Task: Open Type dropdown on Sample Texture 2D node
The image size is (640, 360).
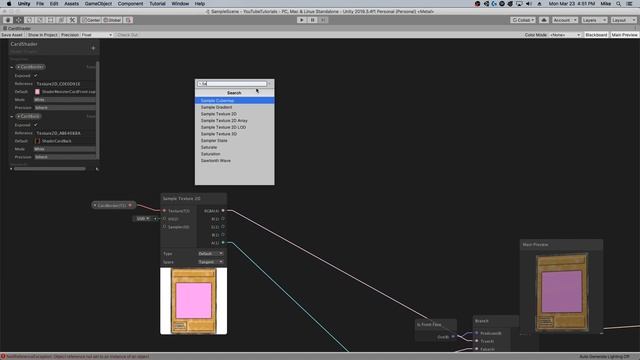Action: (x=210, y=254)
